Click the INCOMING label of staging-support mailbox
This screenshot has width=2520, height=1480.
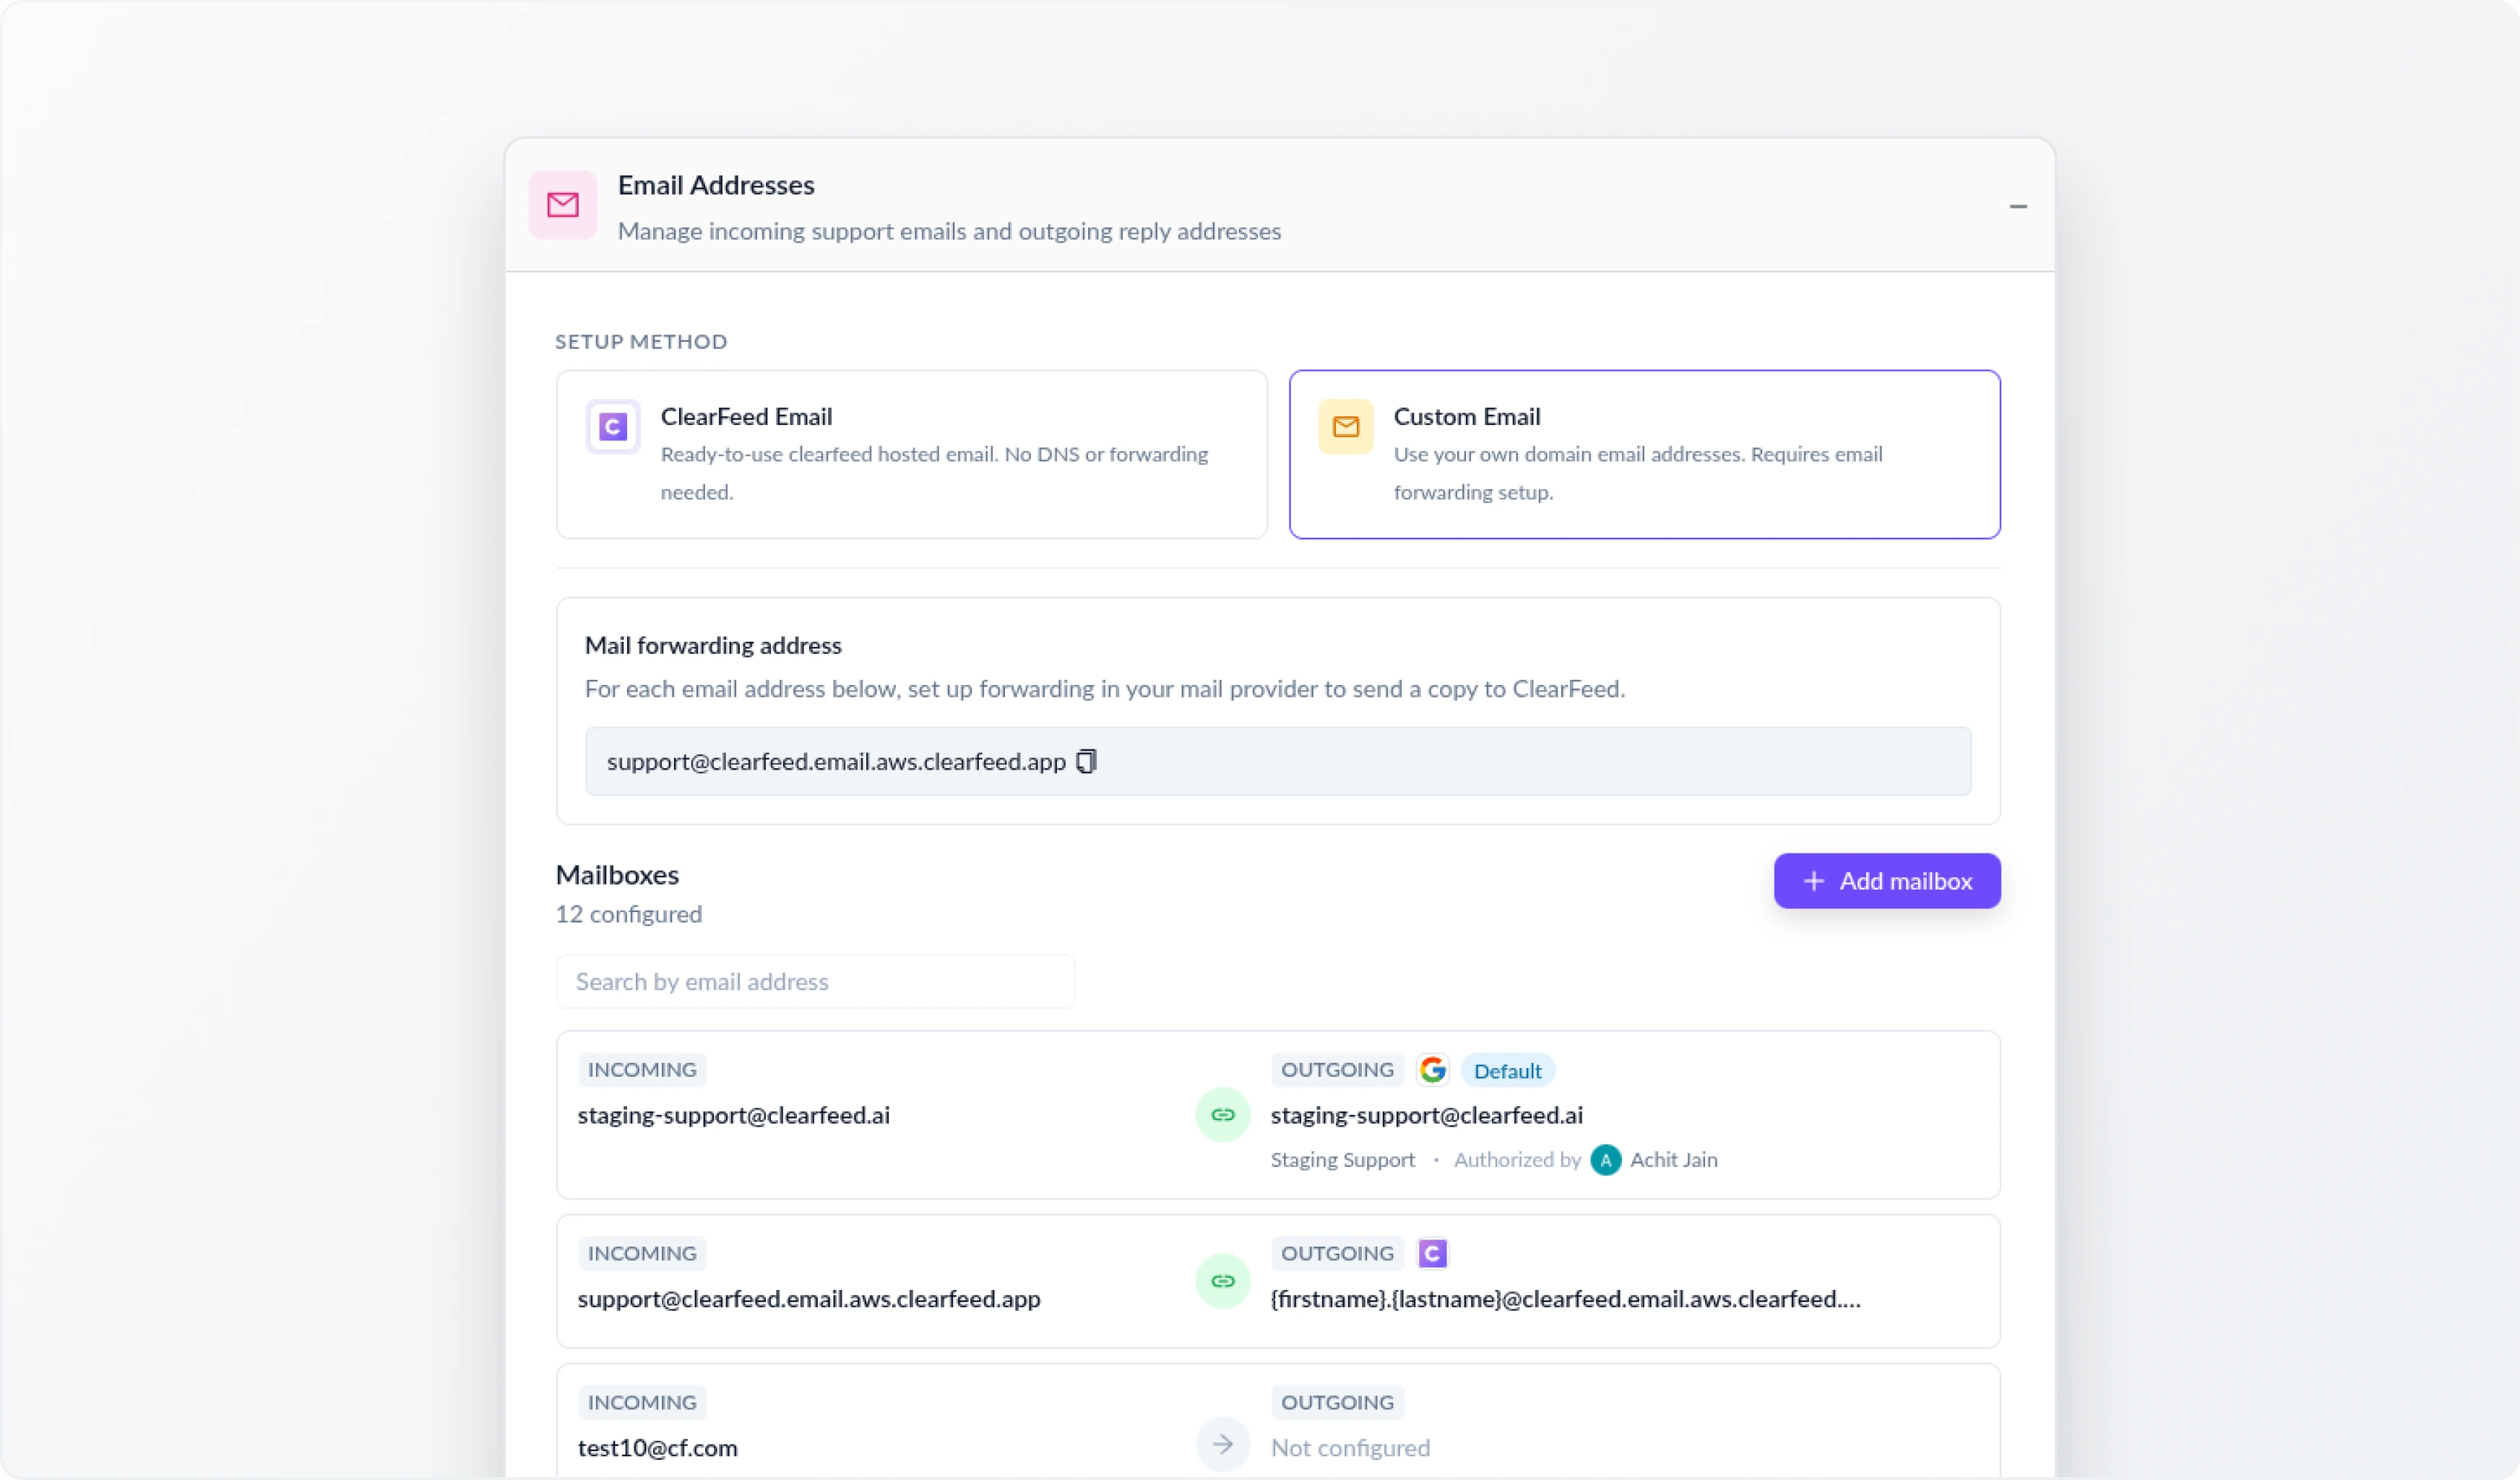click(x=642, y=1070)
